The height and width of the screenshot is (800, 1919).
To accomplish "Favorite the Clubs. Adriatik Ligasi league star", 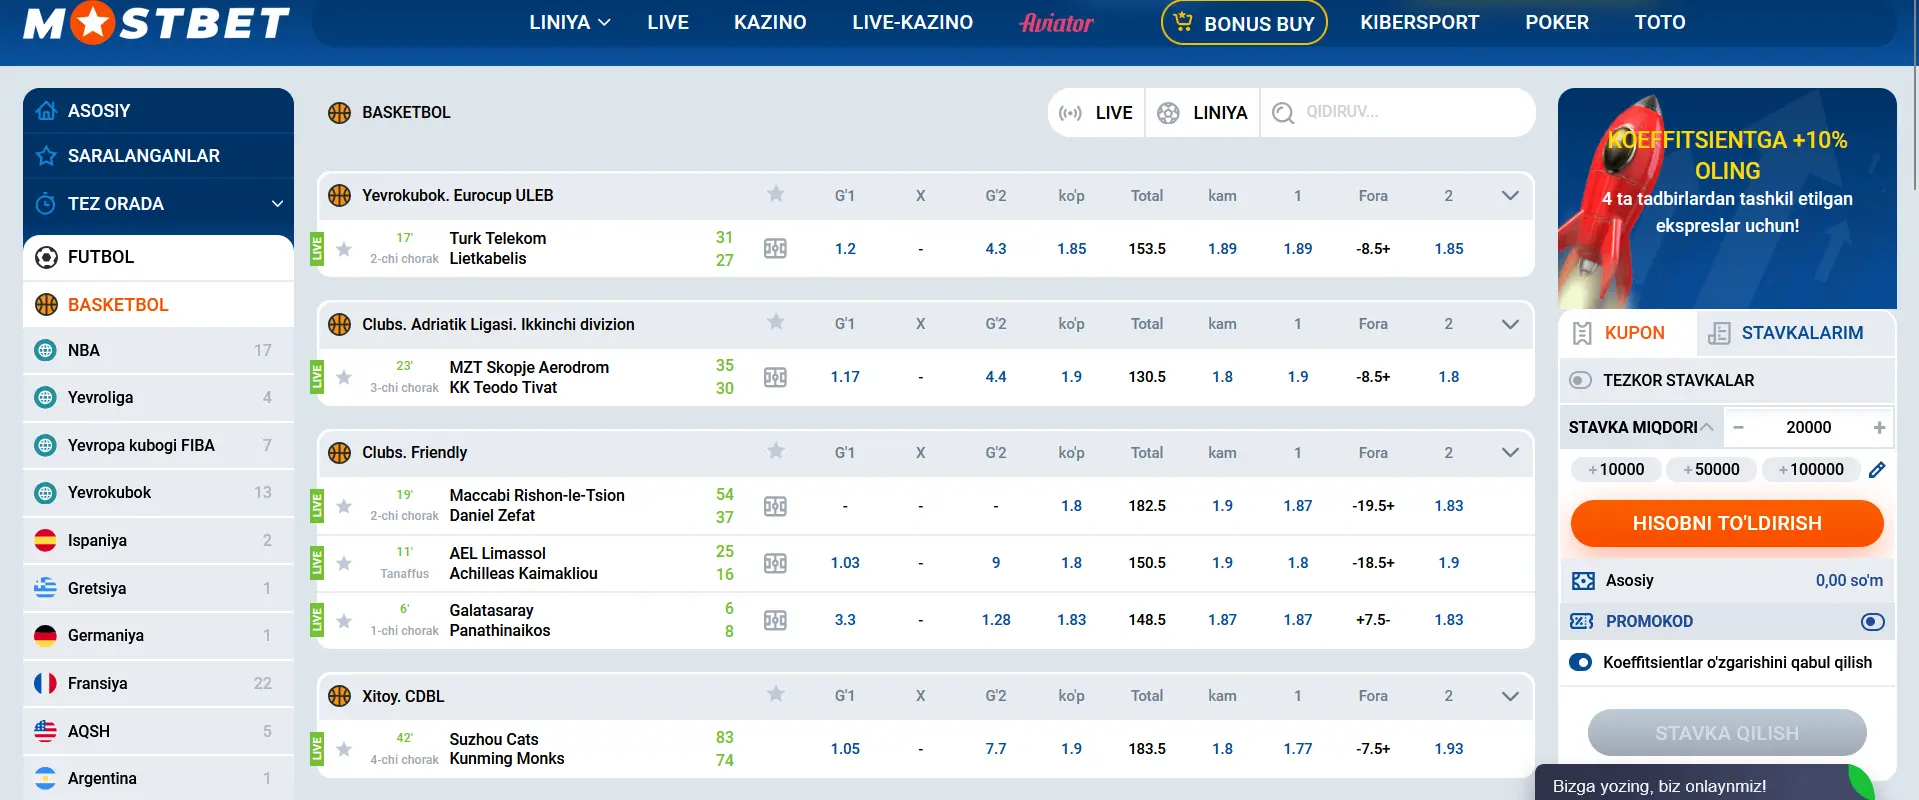I will 775,322.
